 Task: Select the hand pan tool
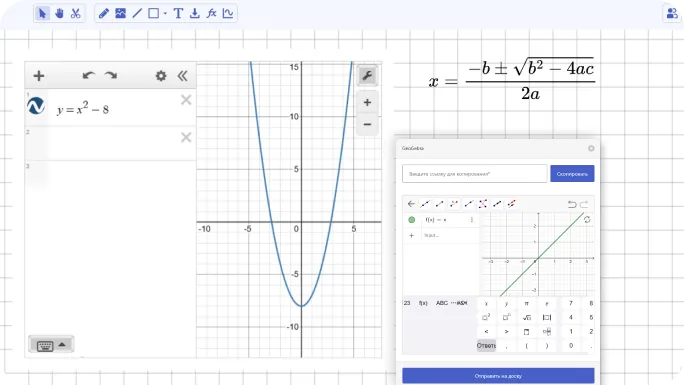[59, 14]
